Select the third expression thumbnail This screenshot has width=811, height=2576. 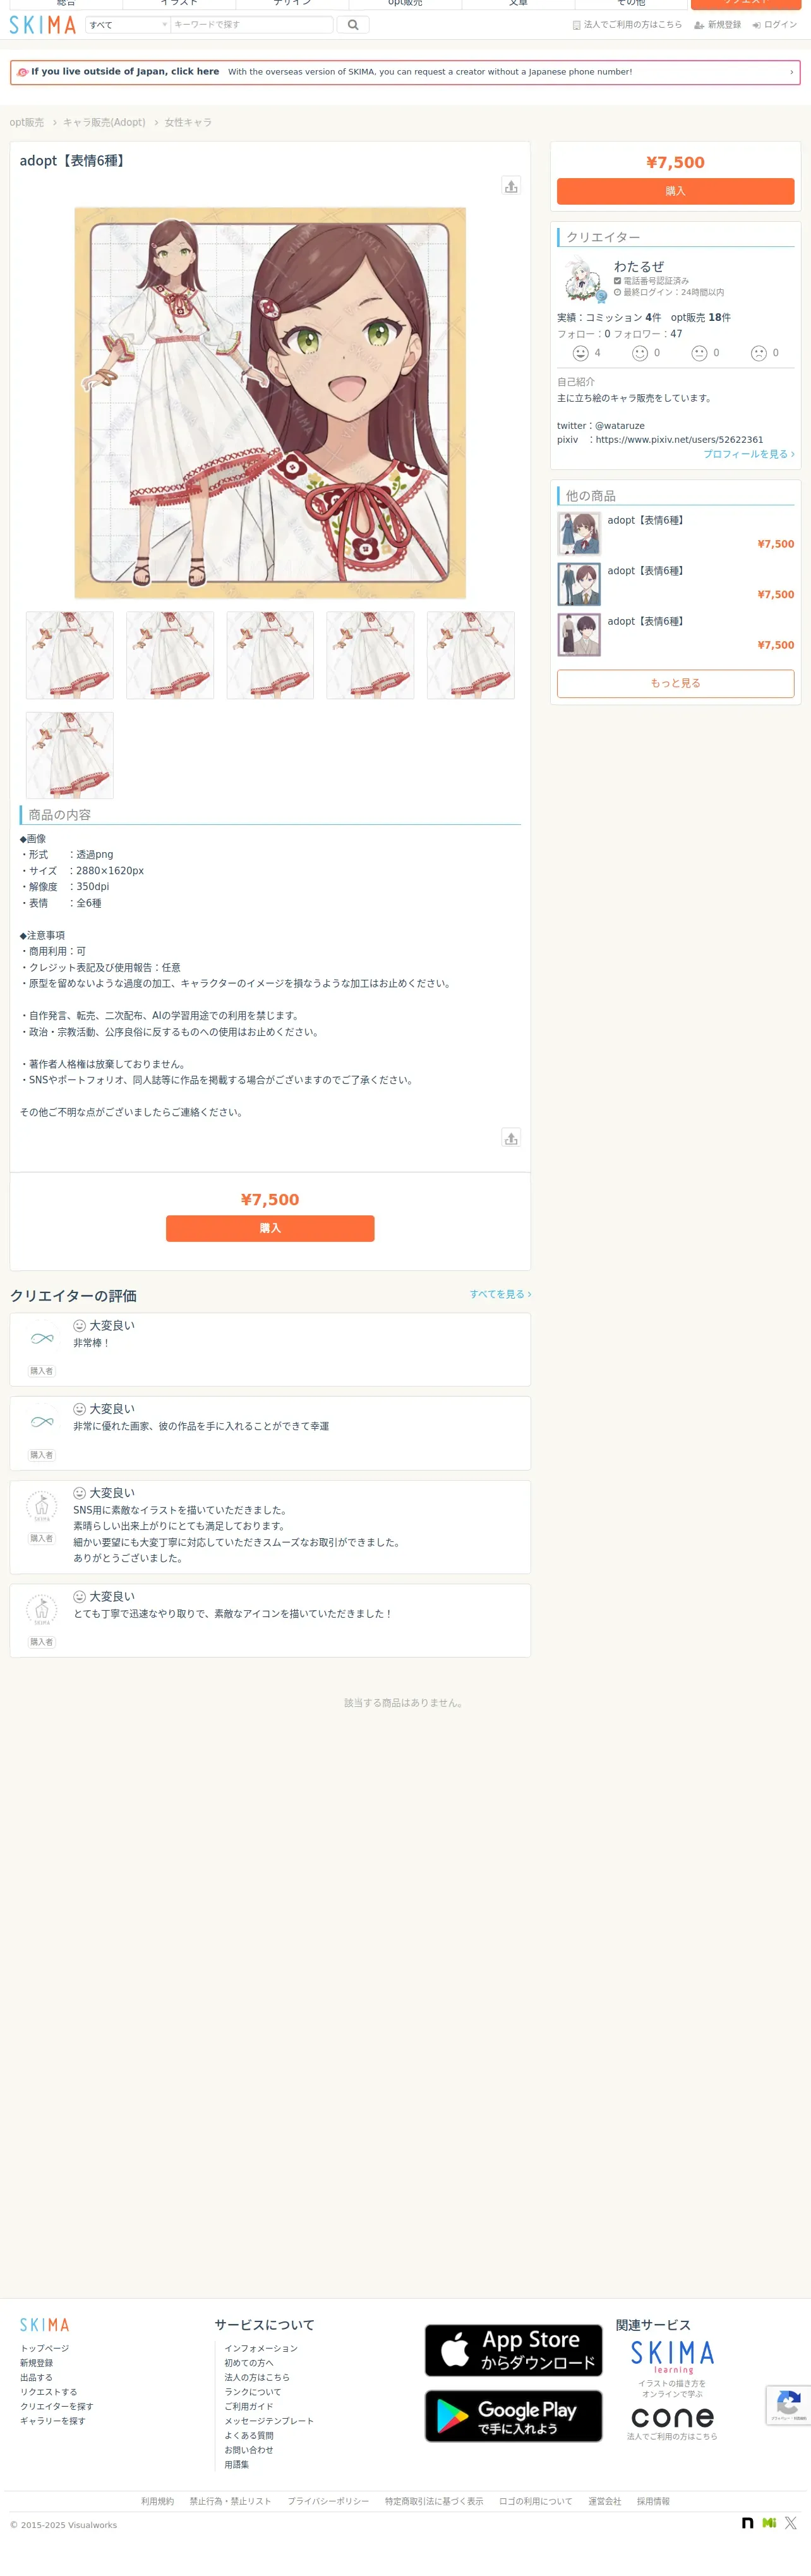point(270,655)
